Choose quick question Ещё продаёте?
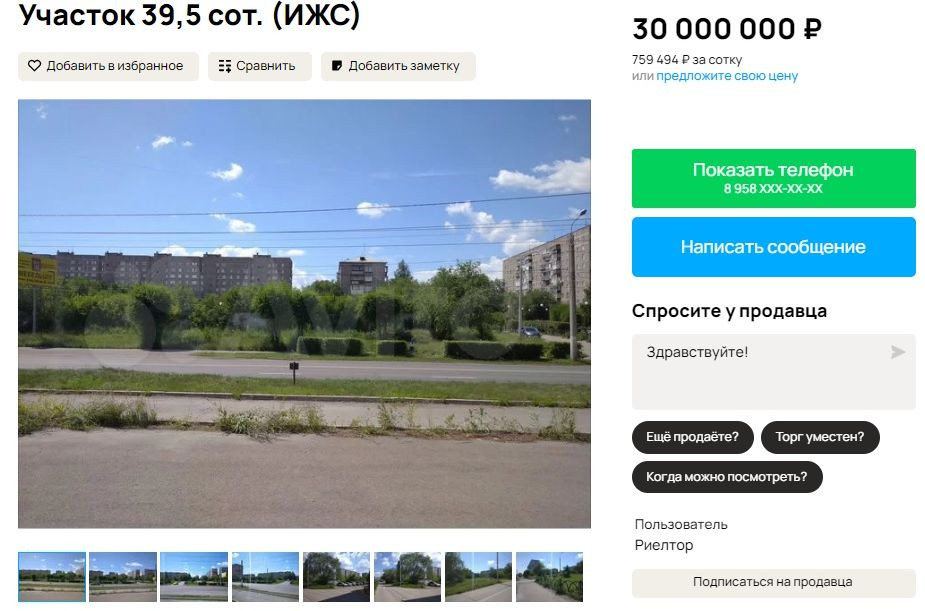 pyautogui.click(x=693, y=437)
